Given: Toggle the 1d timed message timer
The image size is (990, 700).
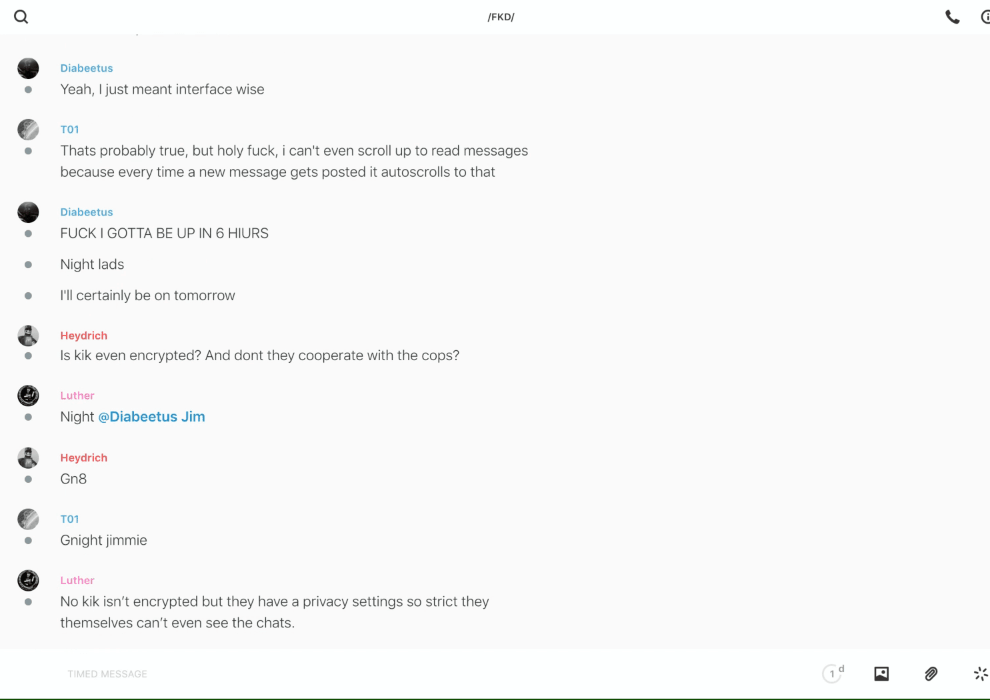Looking at the screenshot, I should click(x=832, y=674).
